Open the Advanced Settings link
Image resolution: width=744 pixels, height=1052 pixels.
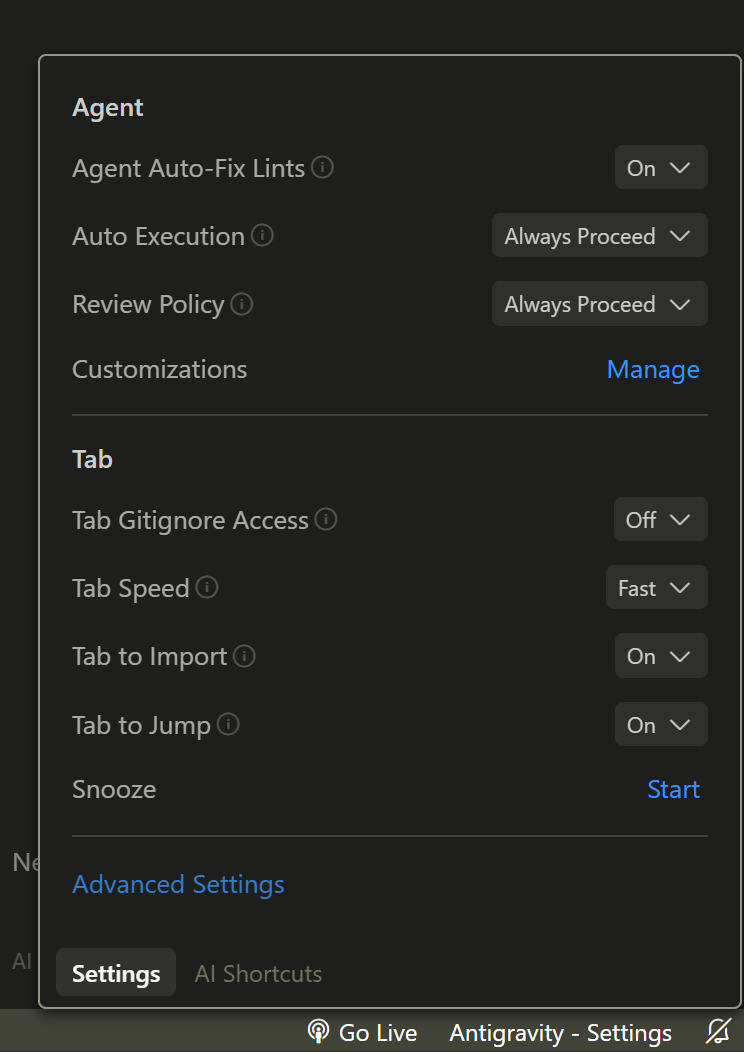(x=178, y=884)
